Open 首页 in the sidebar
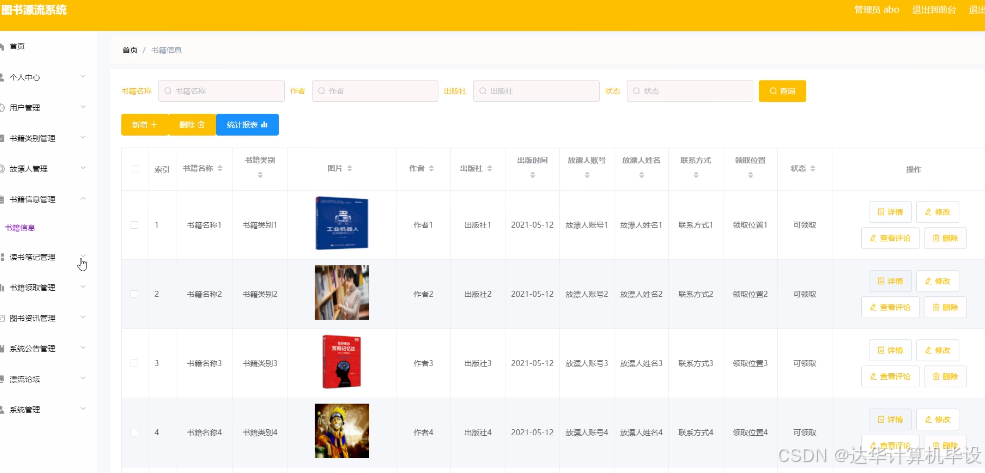The image size is (985, 473). tap(17, 46)
